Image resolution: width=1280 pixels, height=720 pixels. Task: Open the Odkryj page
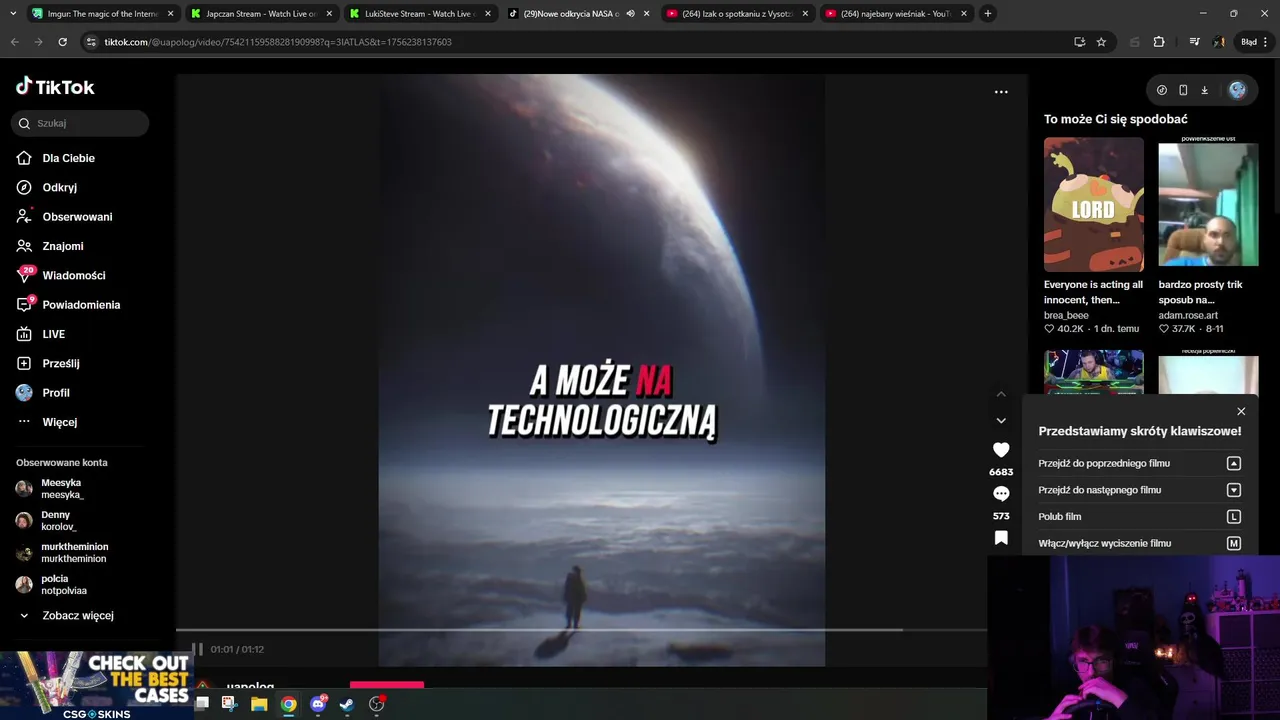(x=59, y=187)
